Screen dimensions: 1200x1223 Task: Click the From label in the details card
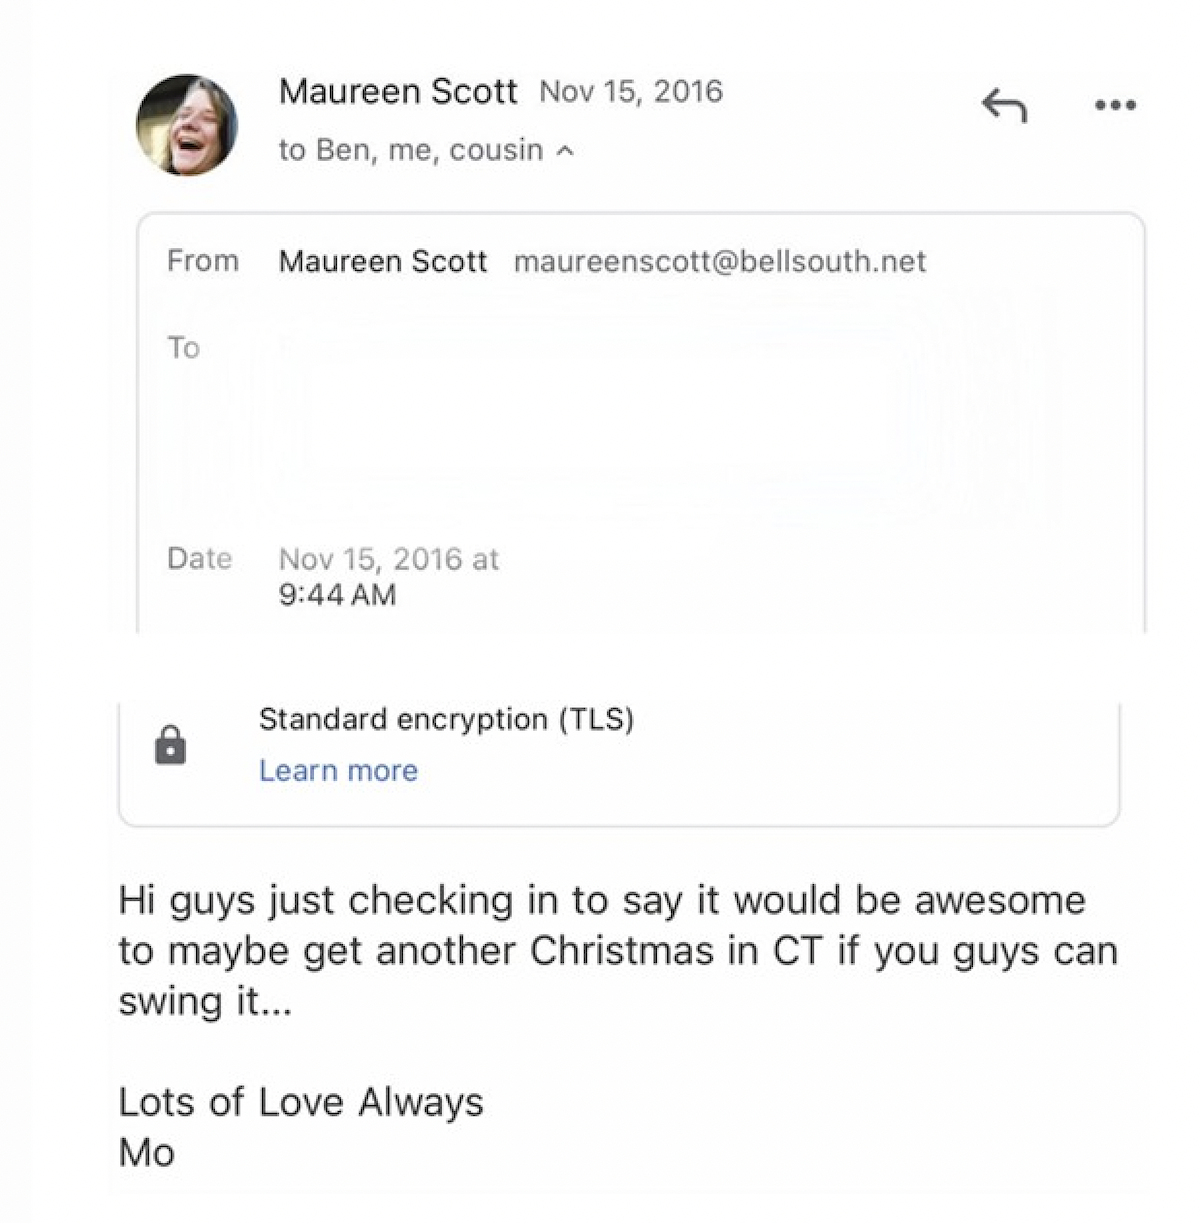(x=203, y=261)
